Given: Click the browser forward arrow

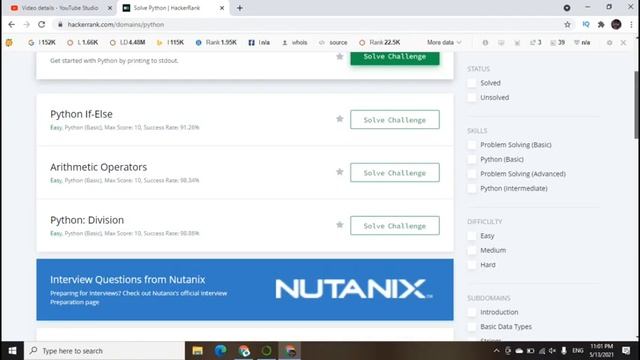Looking at the screenshot, I should tap(27, 24).
